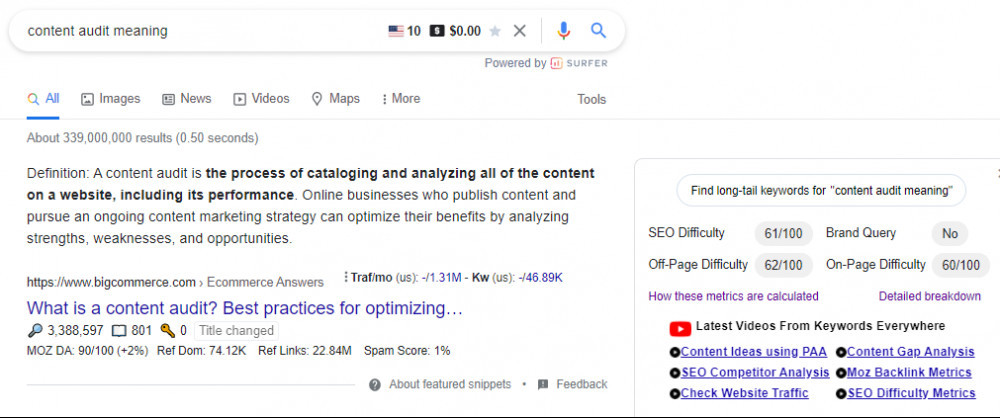Click inside the search query text field

[x=200, y=31]
